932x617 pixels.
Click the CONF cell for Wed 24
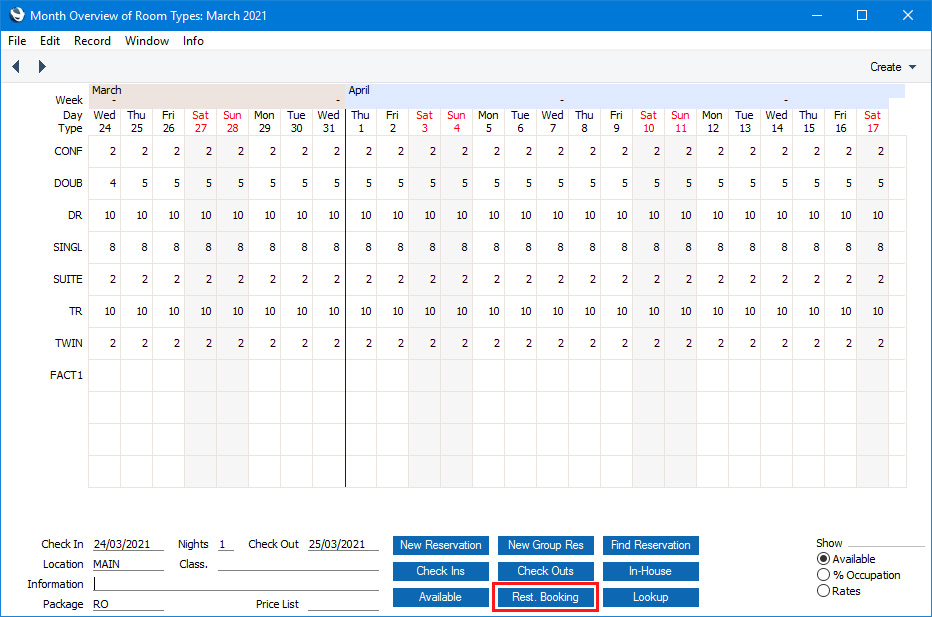(105, 151)
